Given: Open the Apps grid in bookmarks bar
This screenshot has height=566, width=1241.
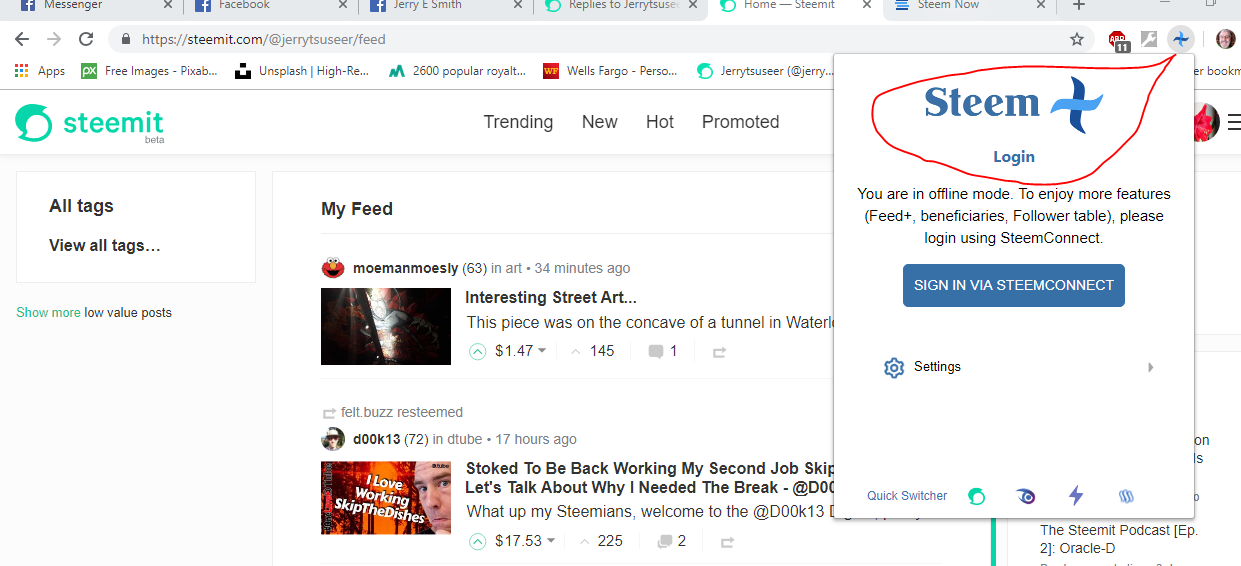Looking at the screenshot, I should pos(41,71).
